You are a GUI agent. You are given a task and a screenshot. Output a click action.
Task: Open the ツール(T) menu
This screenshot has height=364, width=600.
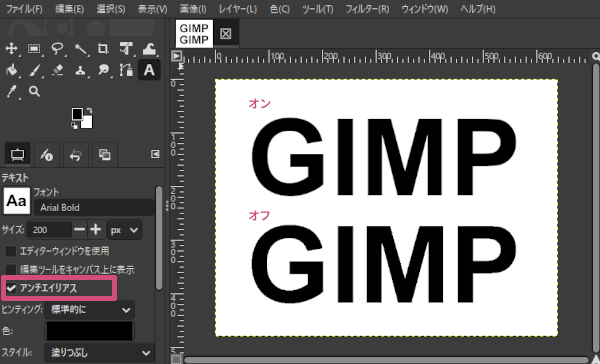click(x=318, y=9)
